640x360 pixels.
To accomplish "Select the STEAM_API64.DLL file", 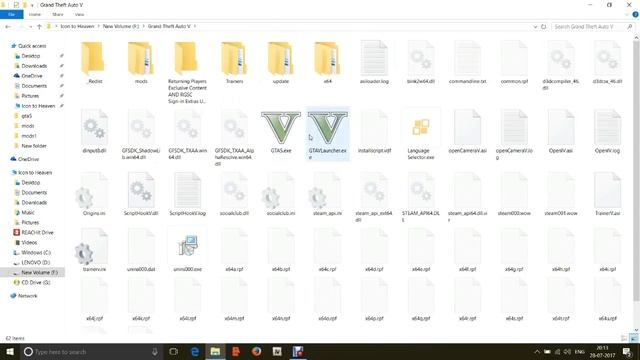I will [421, 190].
